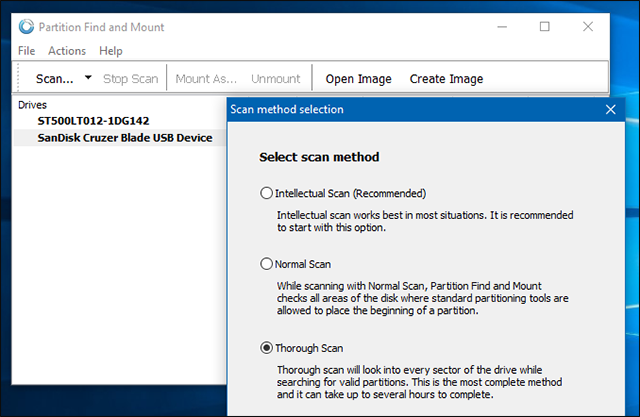640x417 pixels.
Task: Click the 'Select scan method' heading
Action: (319, 157)
